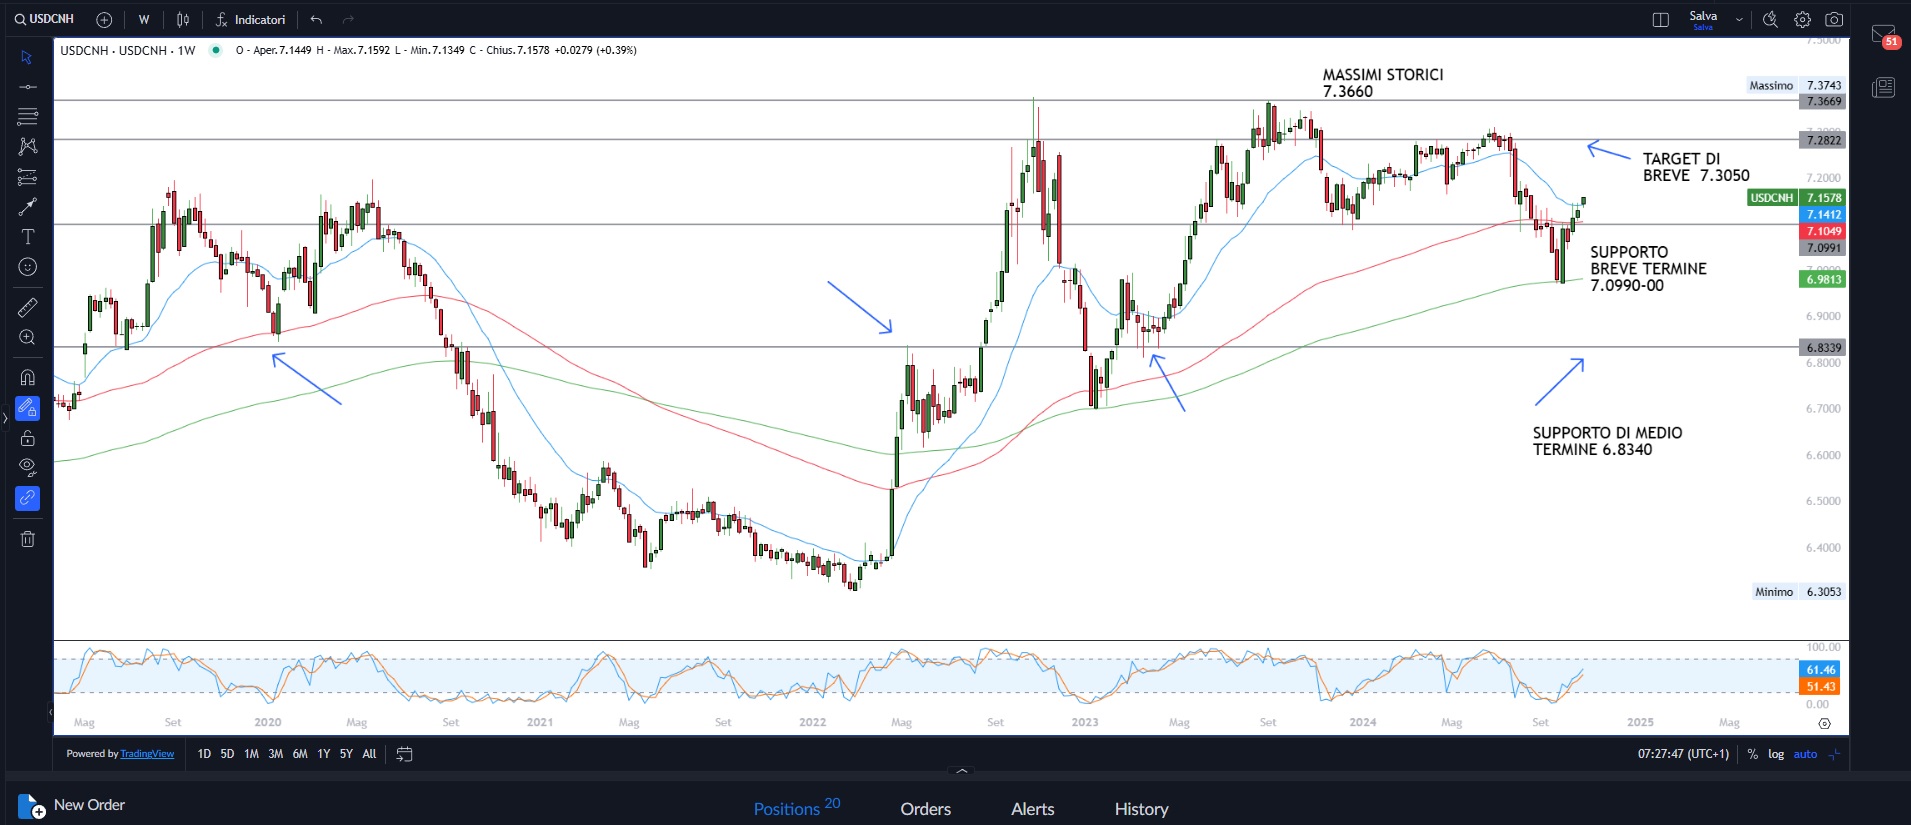The height and width of the screenshot is (825, 1911).
Task: Open candlestick chart style selector
Action: [183, 20]
